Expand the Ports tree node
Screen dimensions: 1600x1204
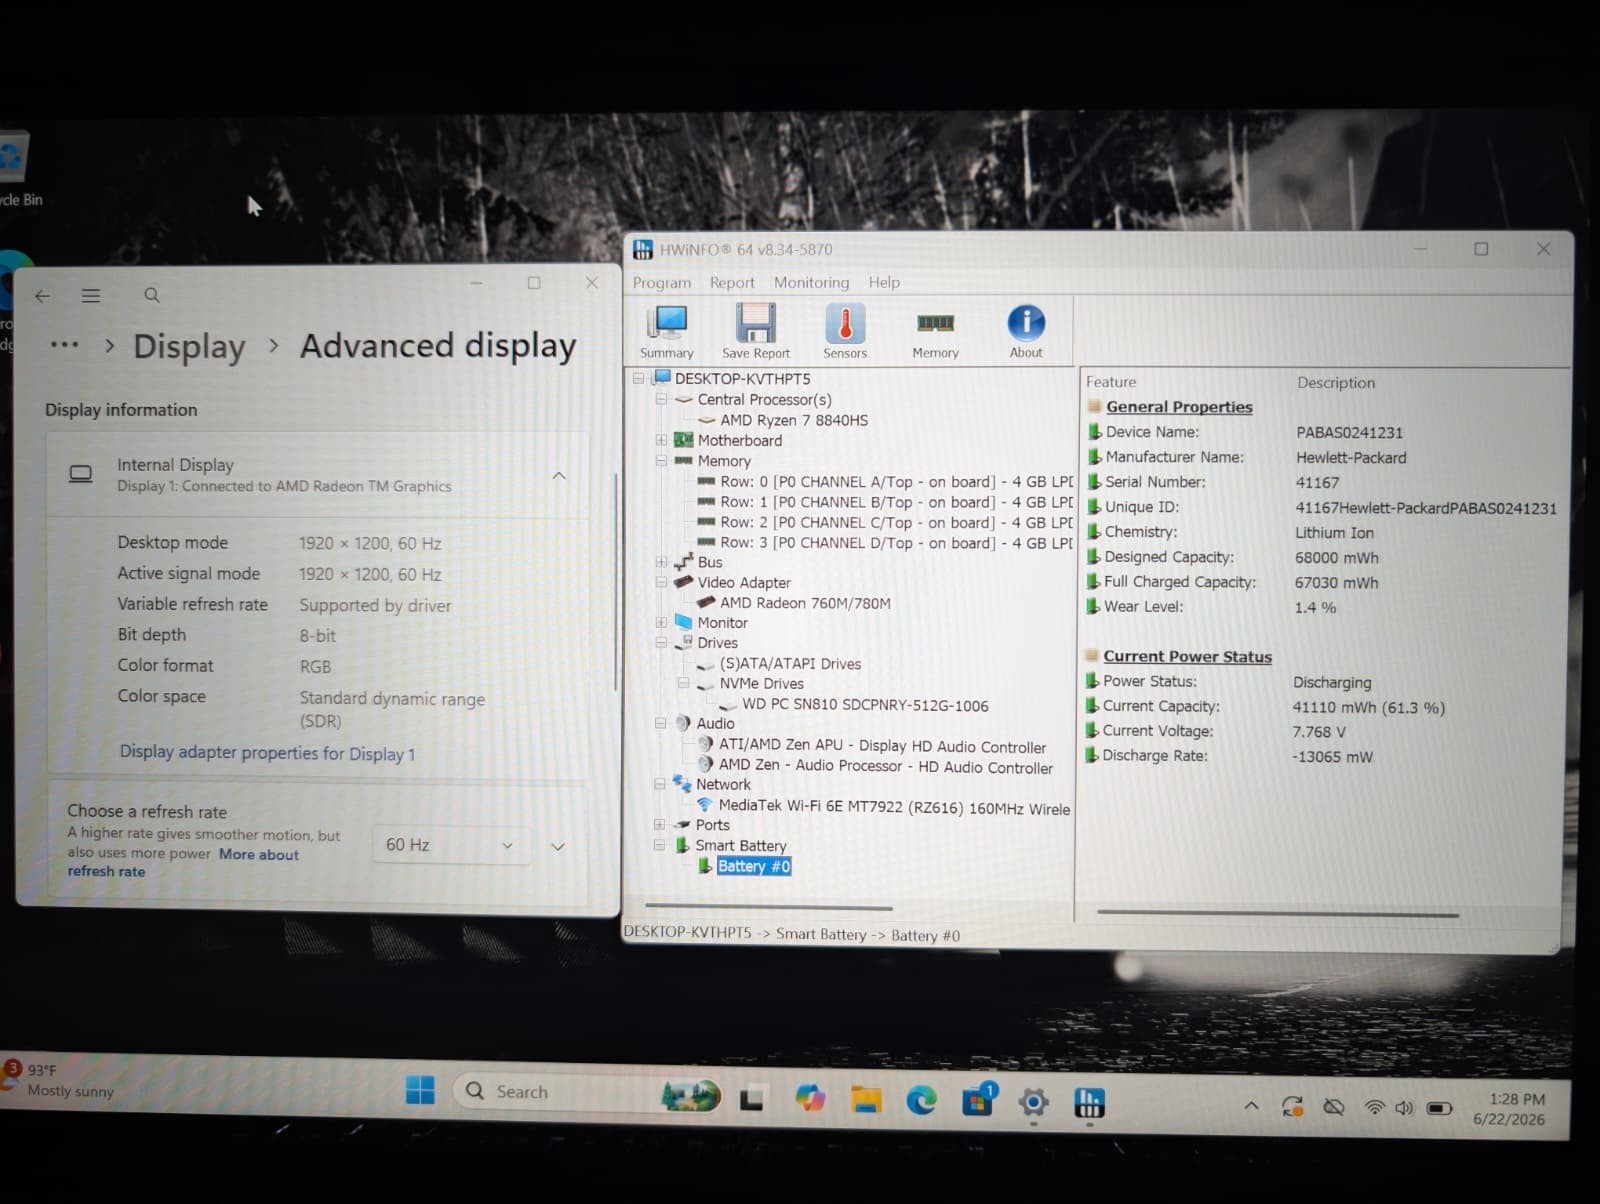(x=659, y=825)
